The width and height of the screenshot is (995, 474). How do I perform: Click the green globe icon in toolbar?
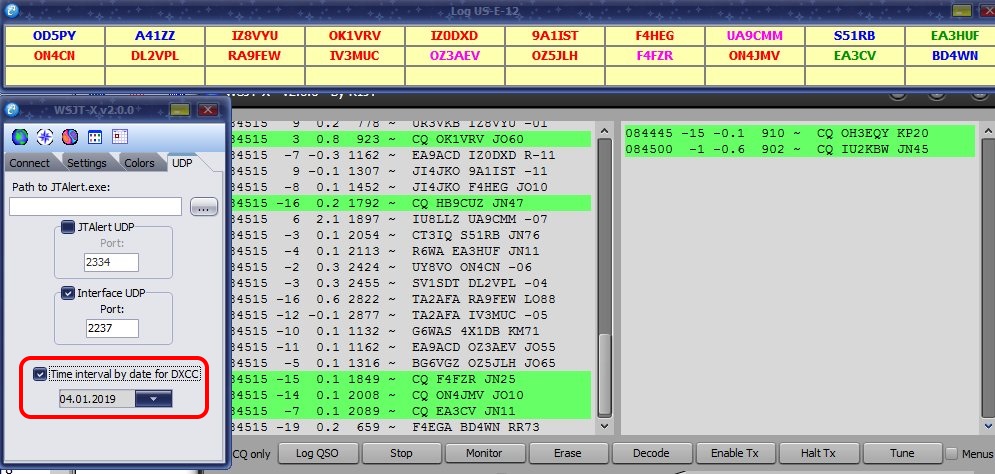(x=20, y=137)
